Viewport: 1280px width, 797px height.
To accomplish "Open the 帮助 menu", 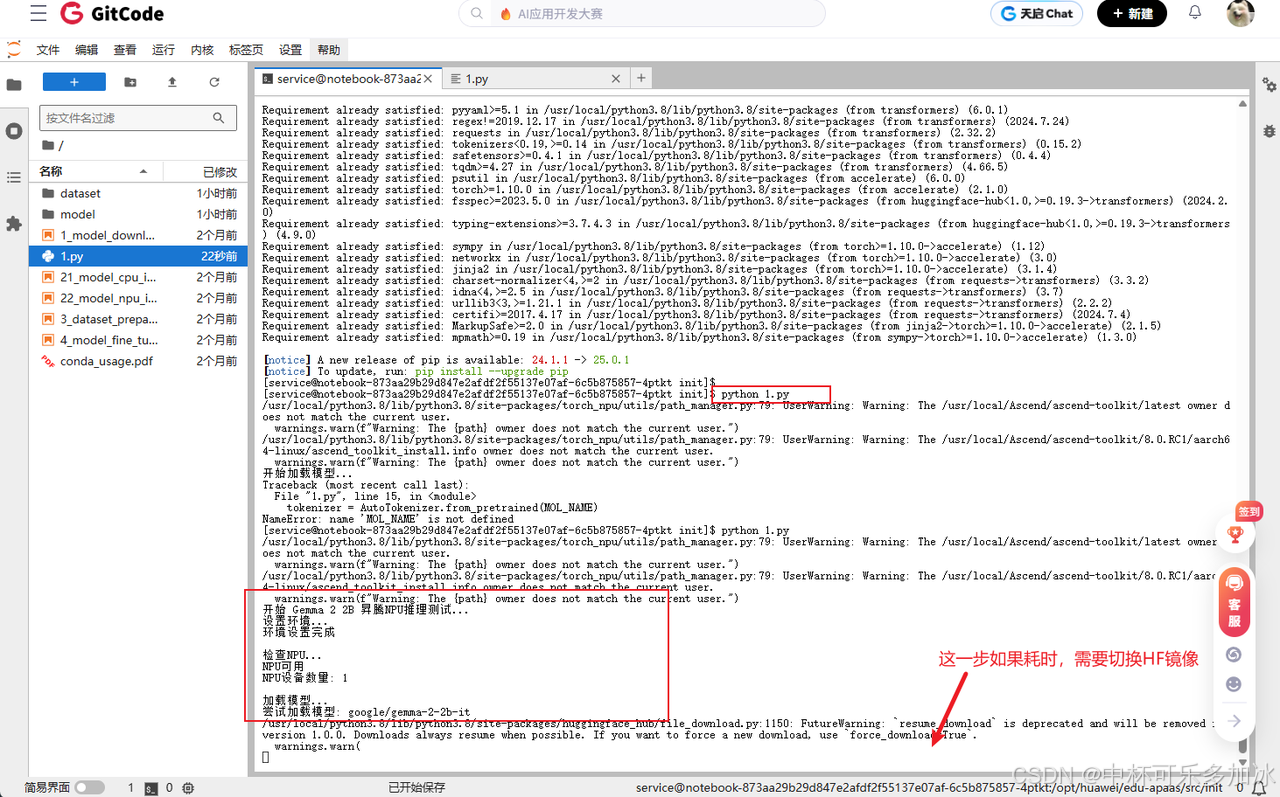I will pos(329,50).
